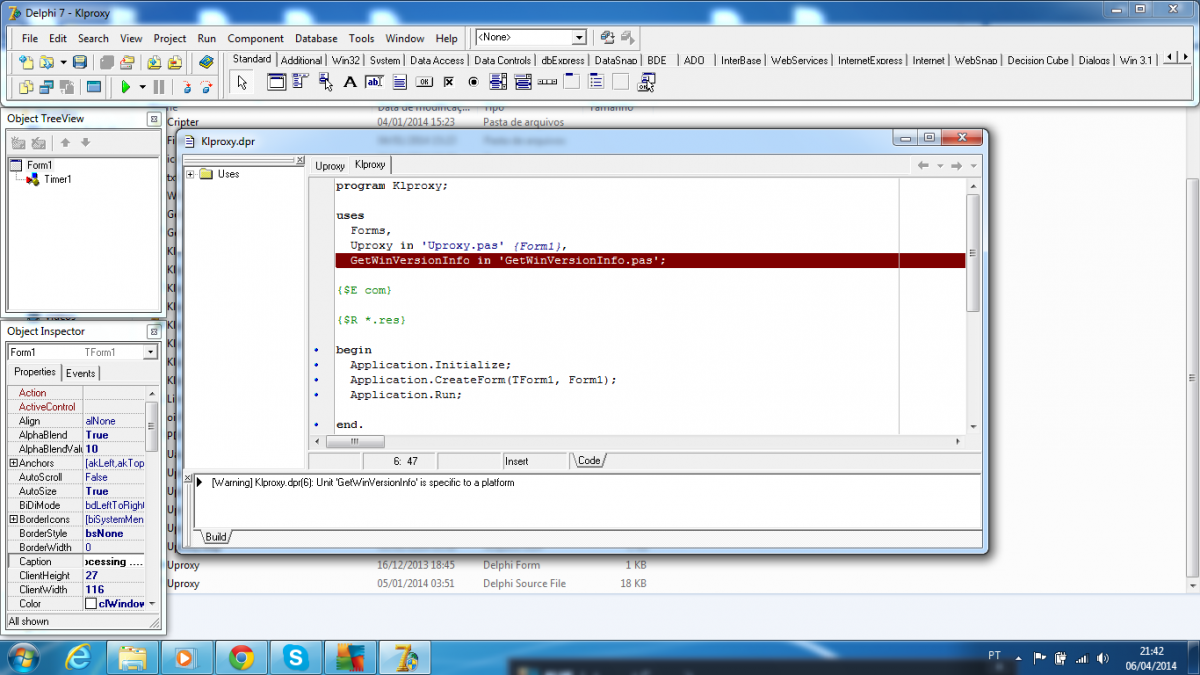Expand the Anchors property
Viewport: 1200px width, 675px height.
tap(13, 463)
